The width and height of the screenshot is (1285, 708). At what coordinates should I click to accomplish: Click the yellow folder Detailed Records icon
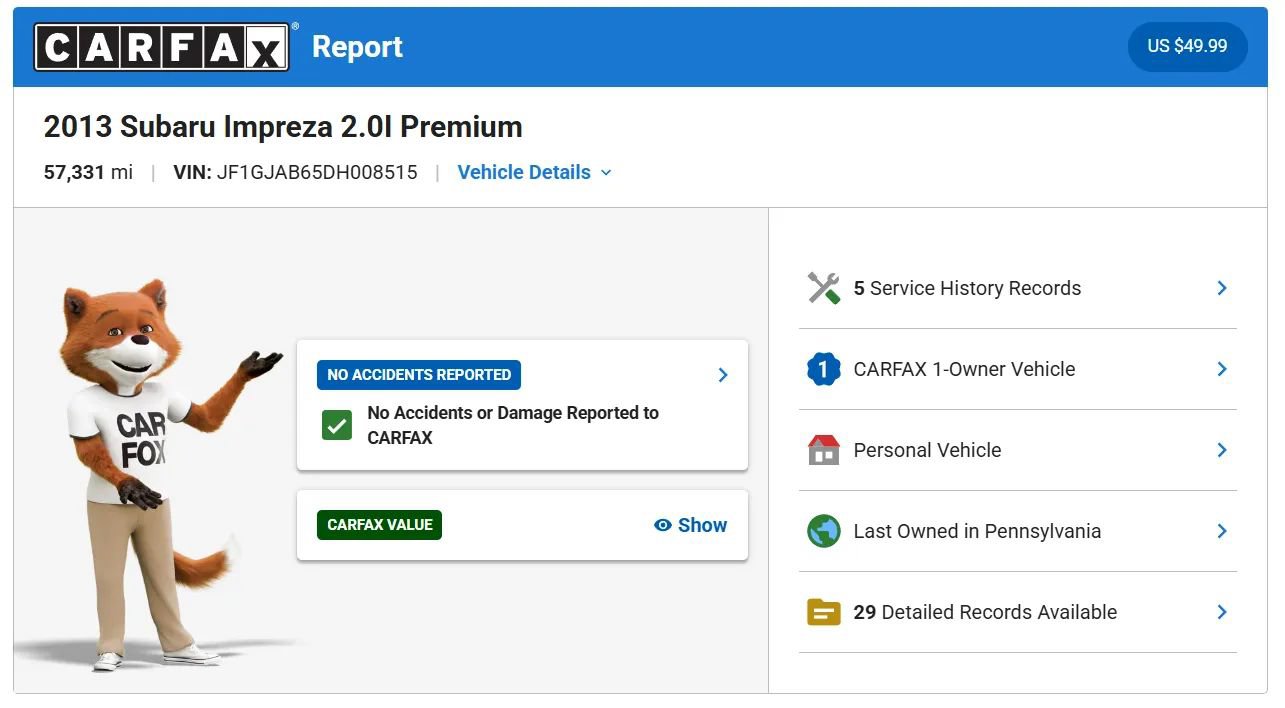824,612
